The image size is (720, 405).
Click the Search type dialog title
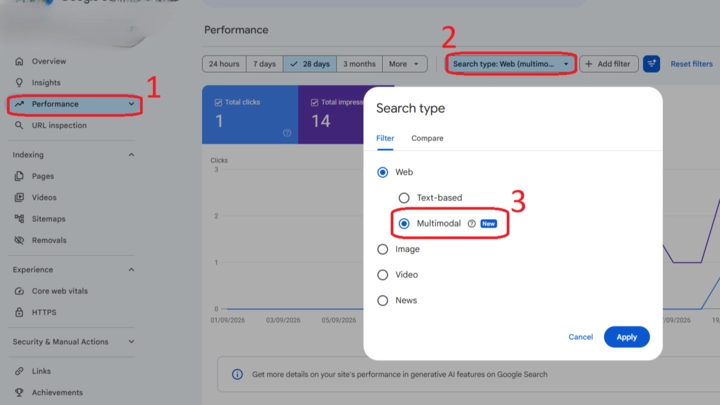411,108
